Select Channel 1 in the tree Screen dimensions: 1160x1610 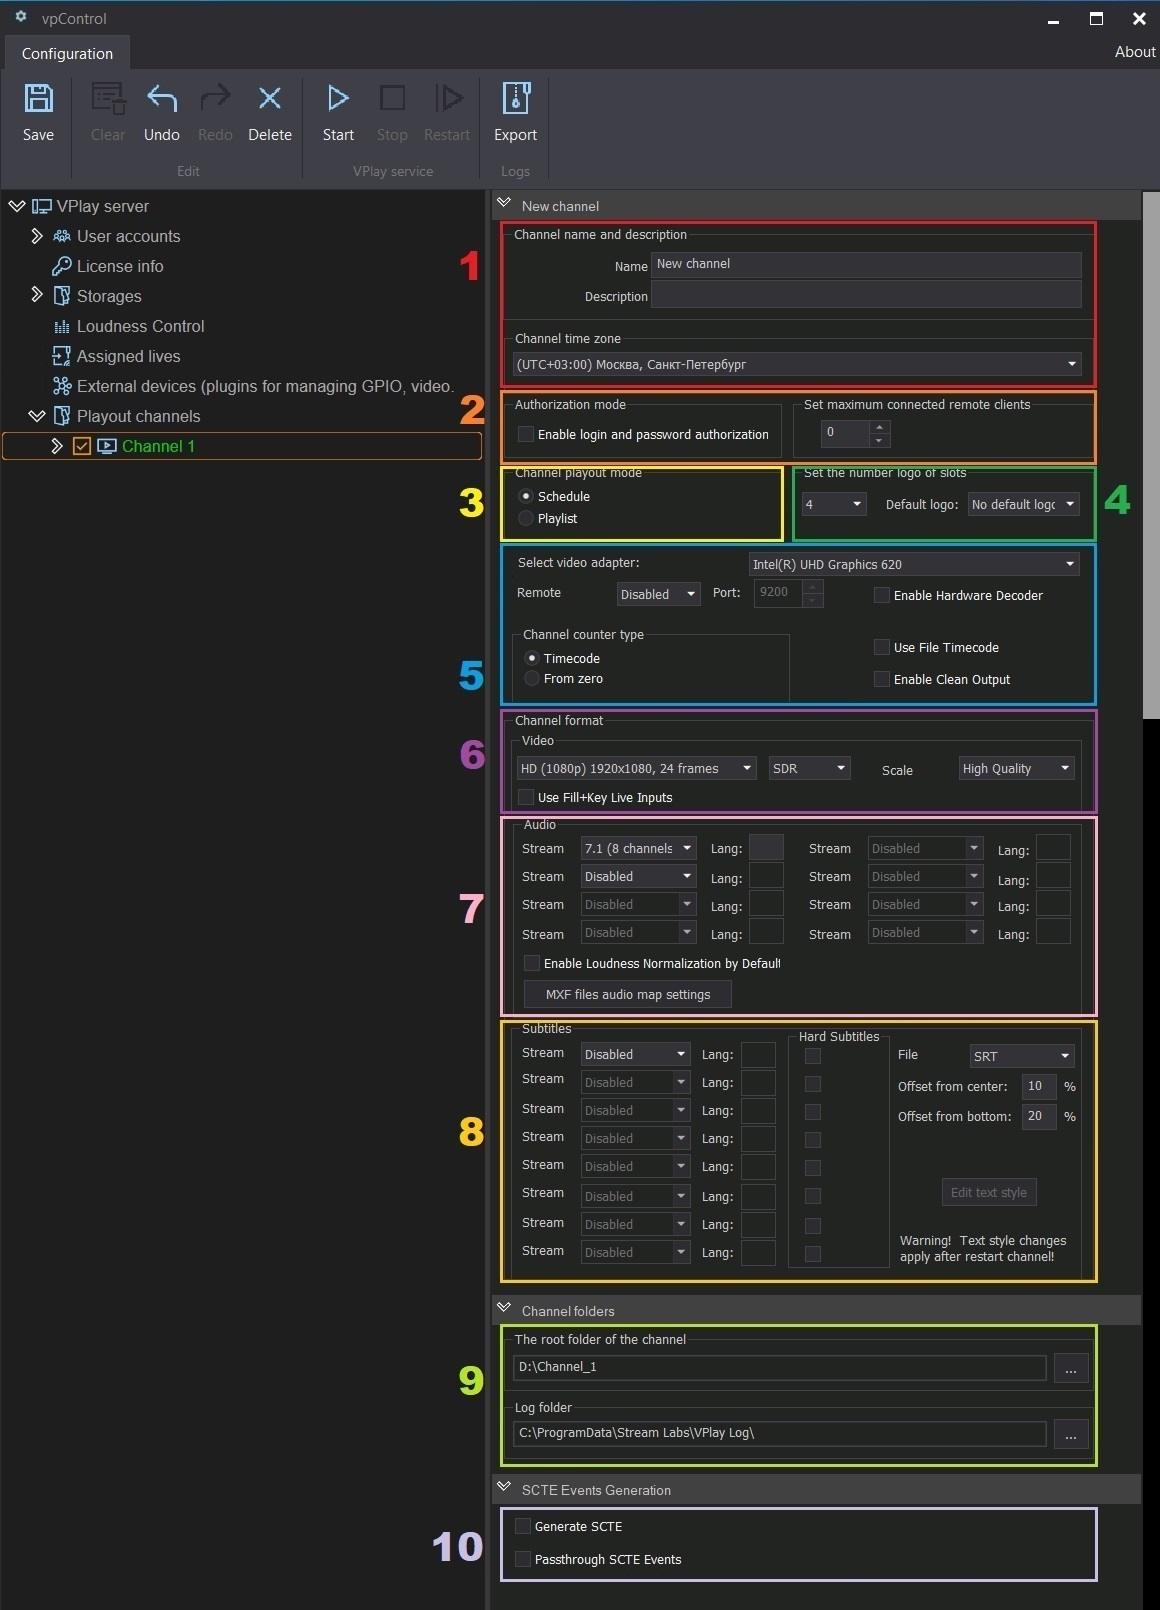(x=158, y=446)
